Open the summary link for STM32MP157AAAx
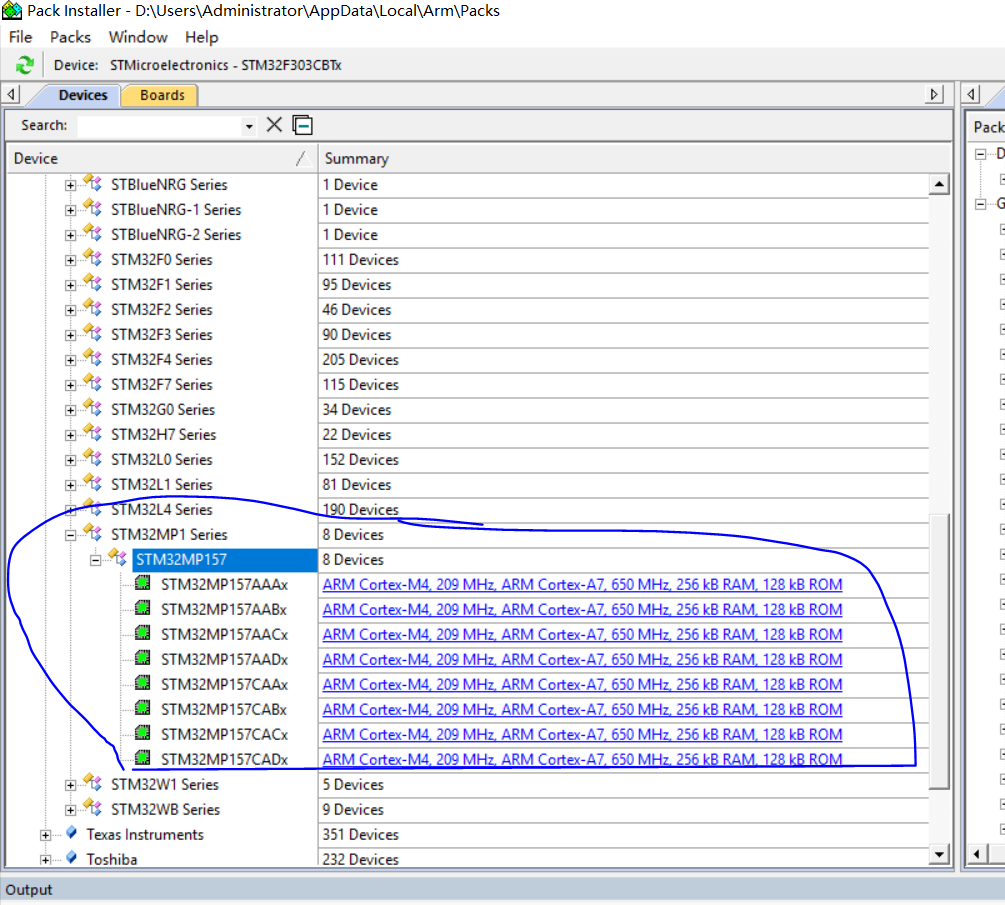This screenshot has width=1005, height=905. (582, 585)
